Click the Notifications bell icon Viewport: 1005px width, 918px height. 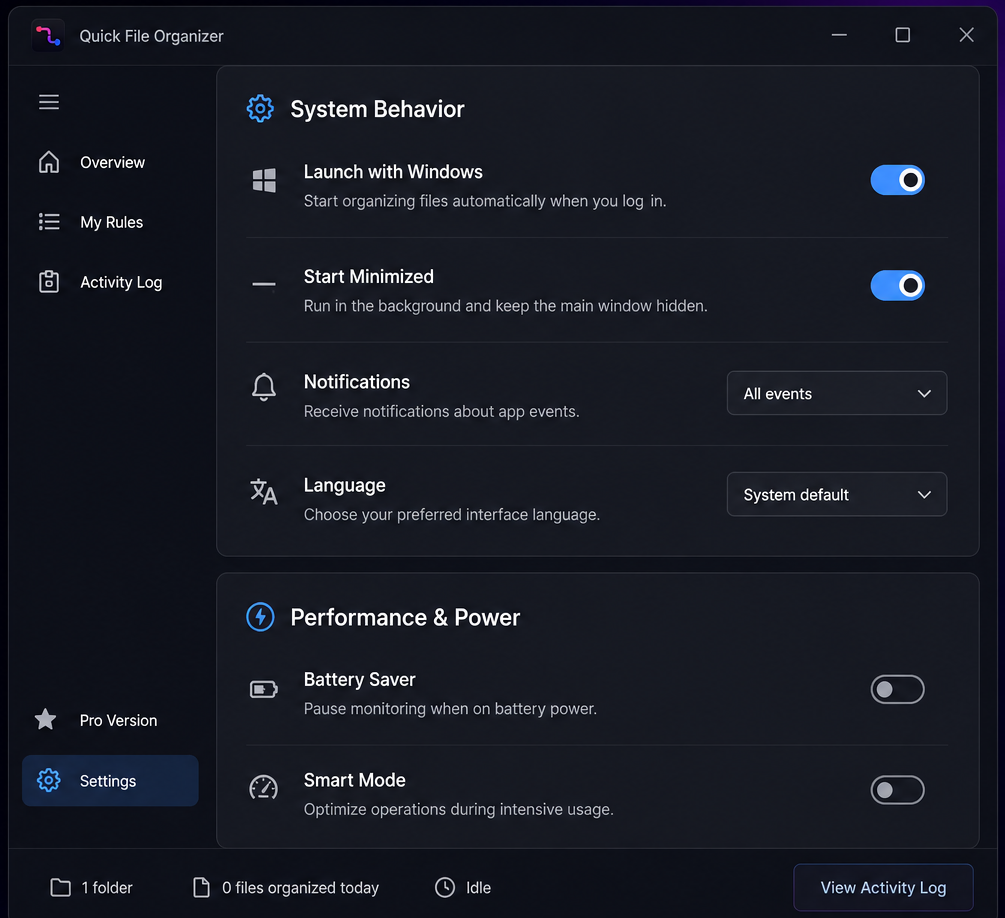(263, 387)
